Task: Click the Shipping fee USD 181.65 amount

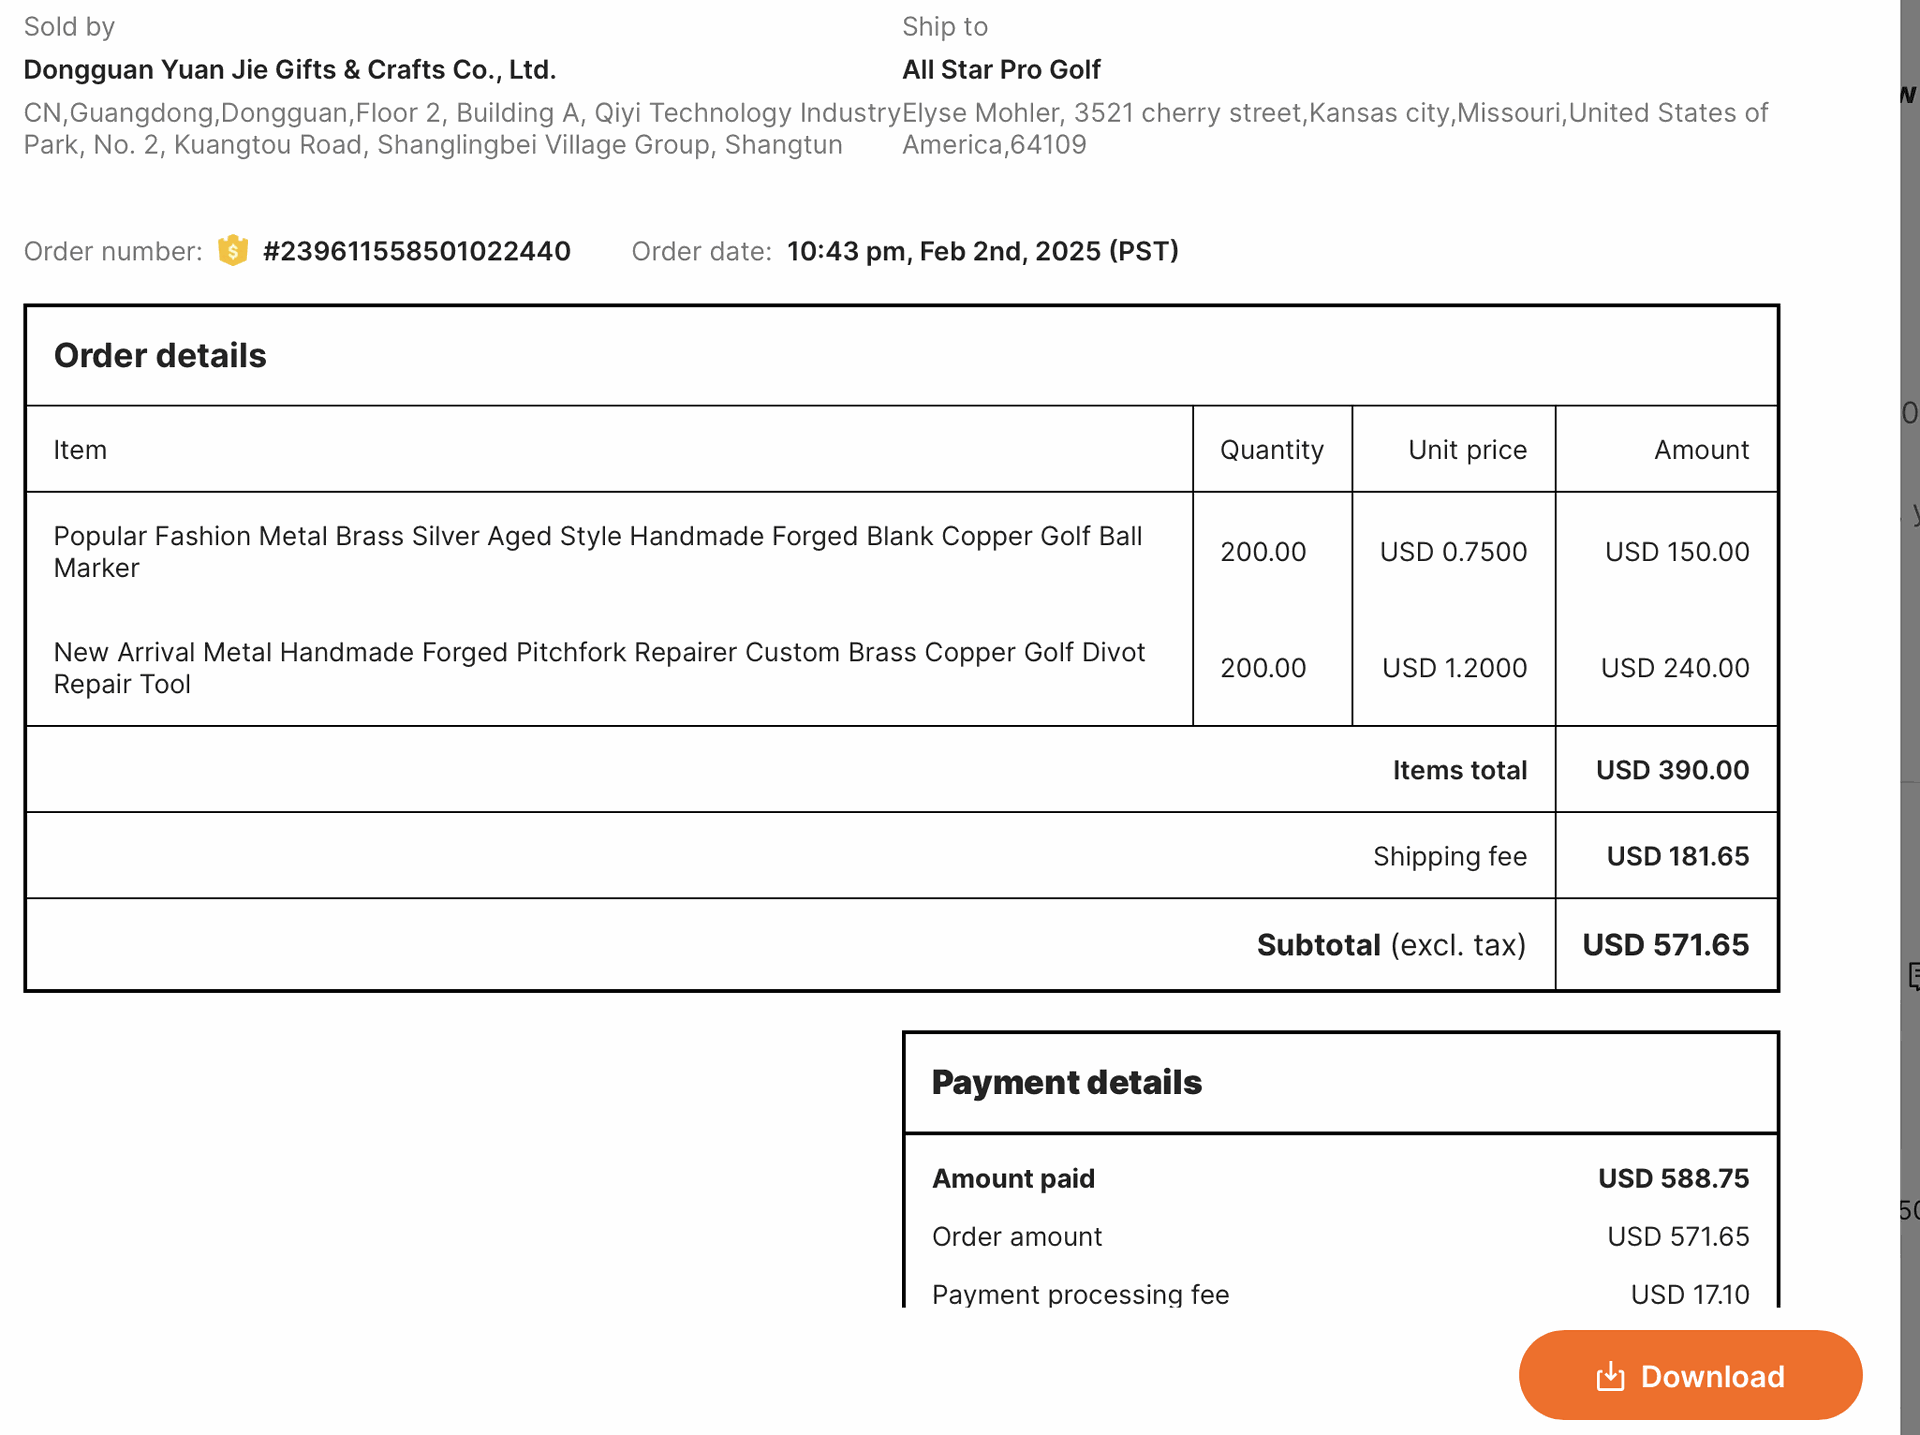Action: pos(1678,856)
